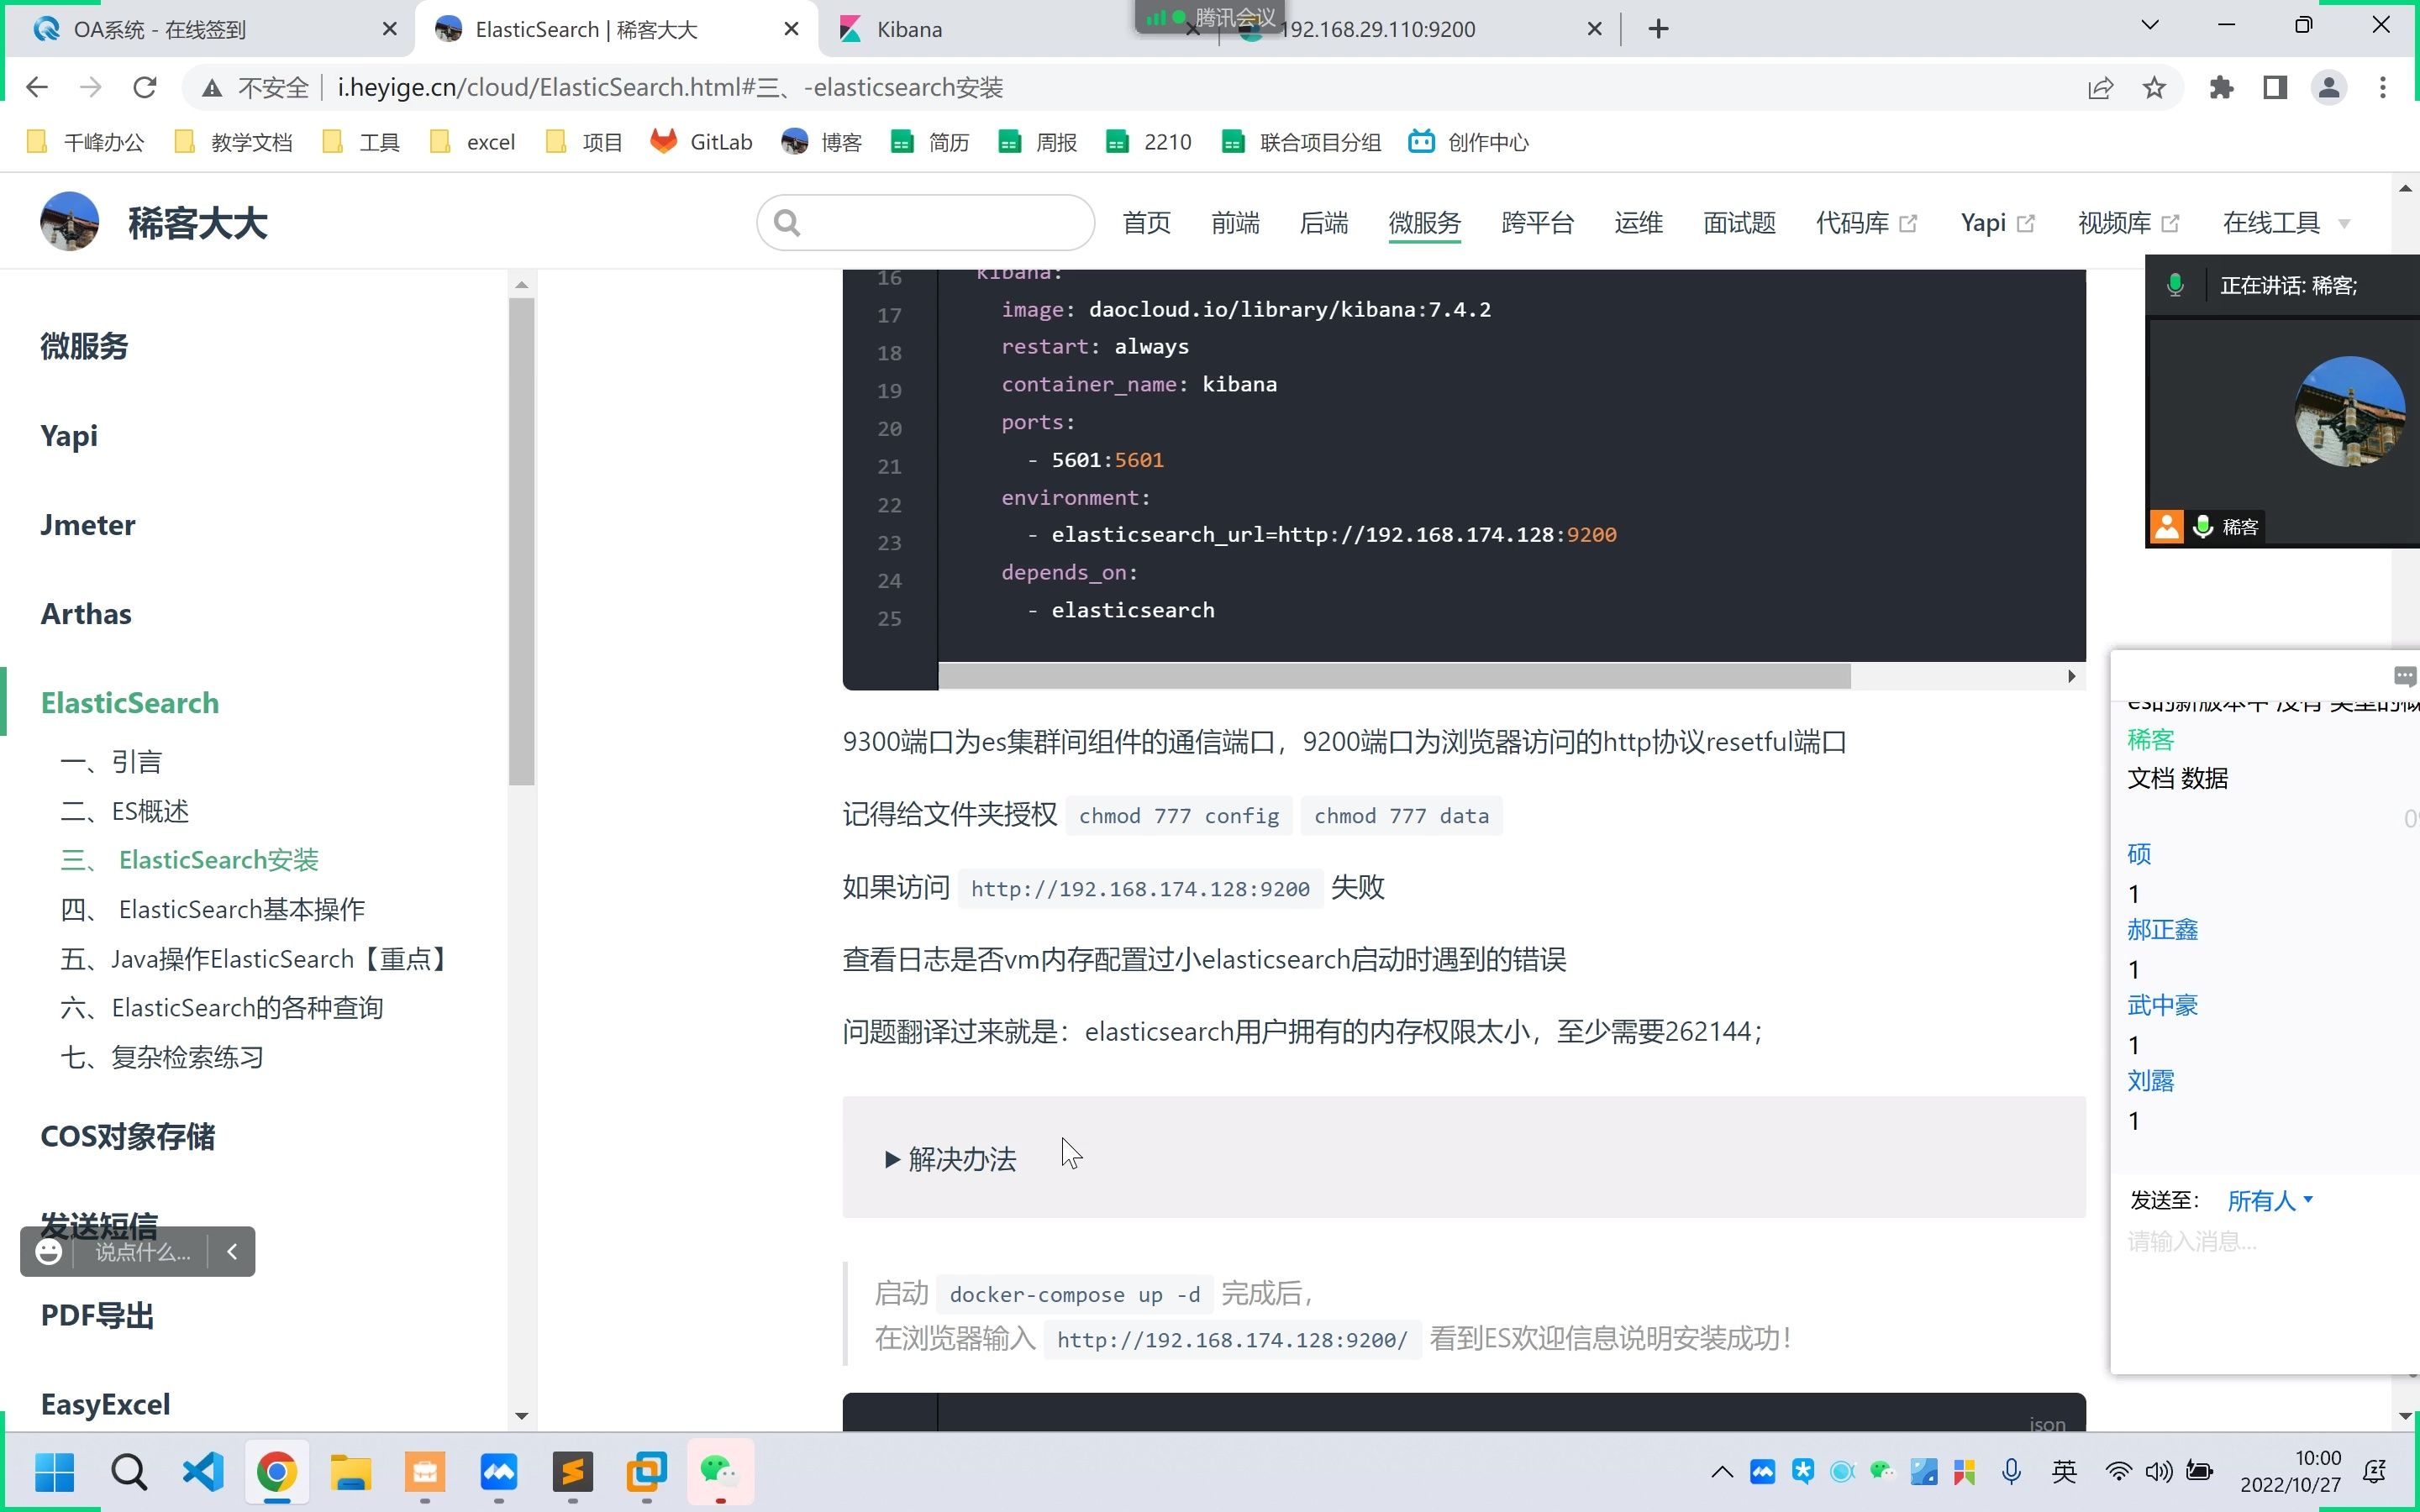Viewport: 2420px width, 1512px height.
Task: Open the notification center icon
Action: [x=2374, y=1471]
